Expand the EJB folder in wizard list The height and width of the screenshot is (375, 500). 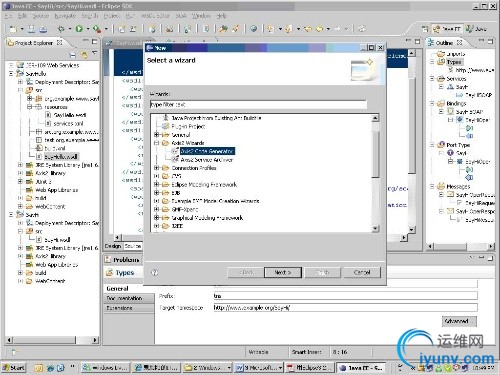tap(156, 193)
